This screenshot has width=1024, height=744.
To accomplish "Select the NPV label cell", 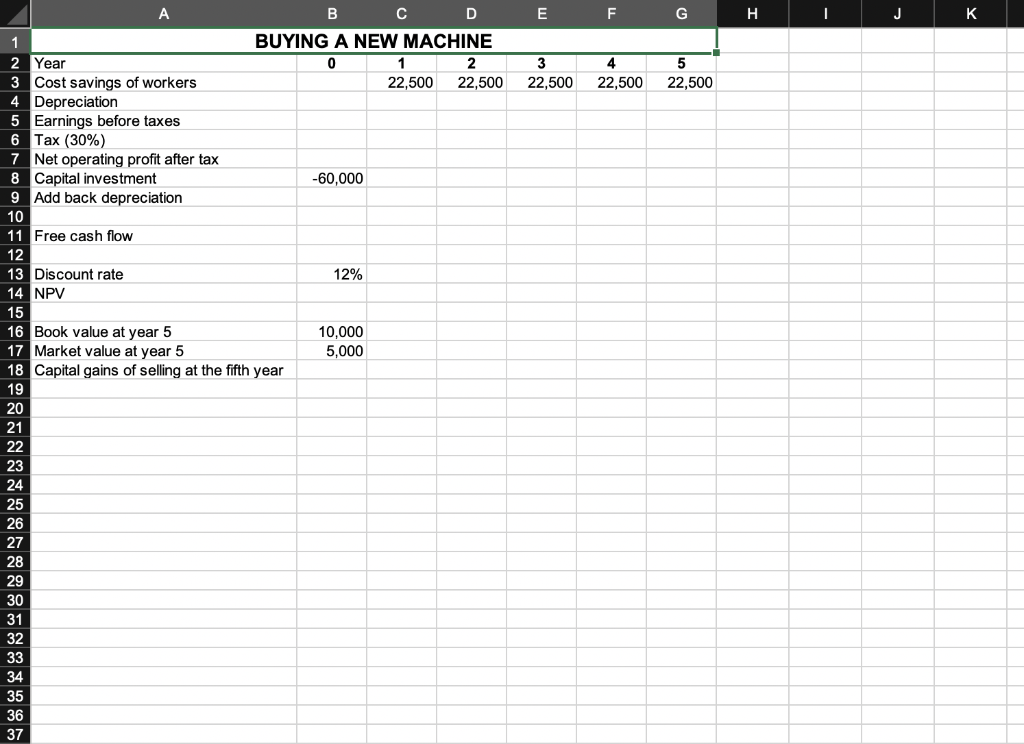I will click(163, 293).
